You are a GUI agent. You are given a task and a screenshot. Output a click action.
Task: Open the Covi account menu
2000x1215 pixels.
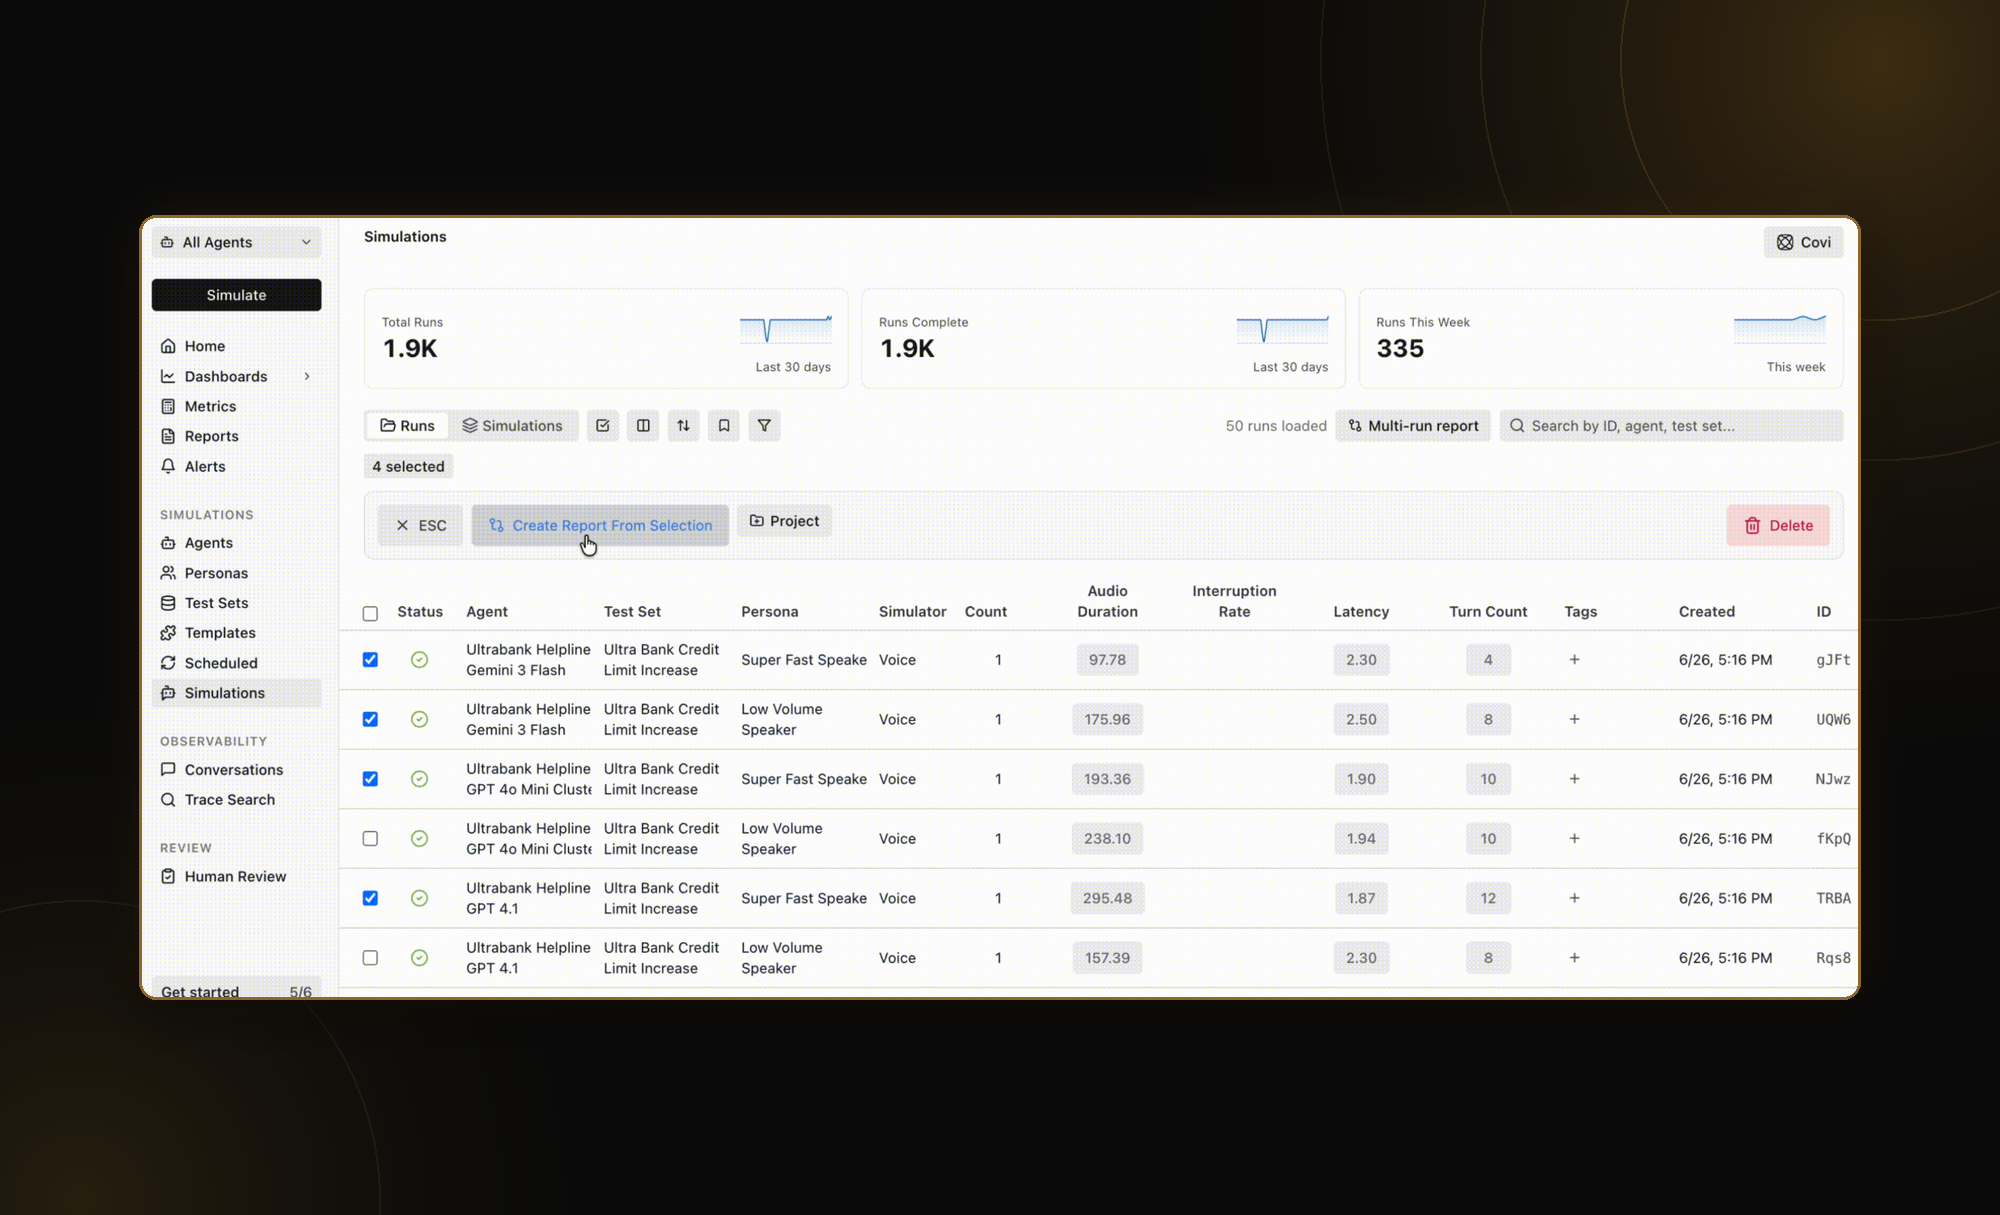click(1803, 242)
